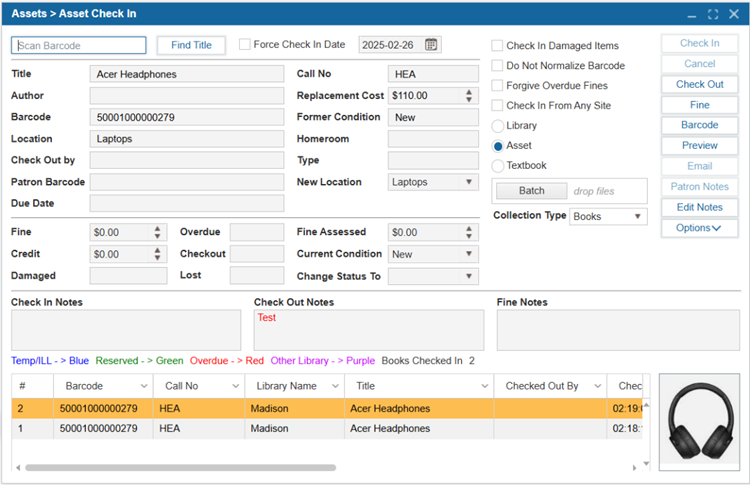
Task: Click the Homeroom field
Action: (x=433, y=139)
